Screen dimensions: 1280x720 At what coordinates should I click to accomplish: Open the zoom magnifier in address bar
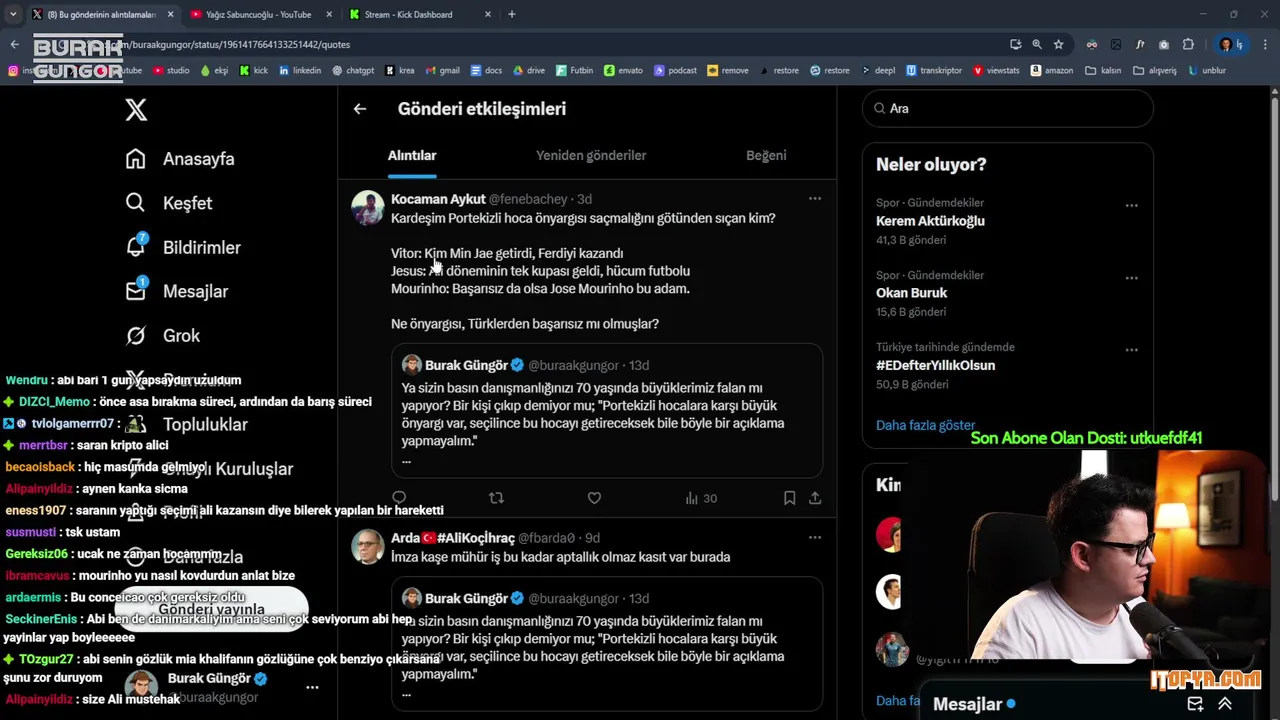(x=1037, y=44)
